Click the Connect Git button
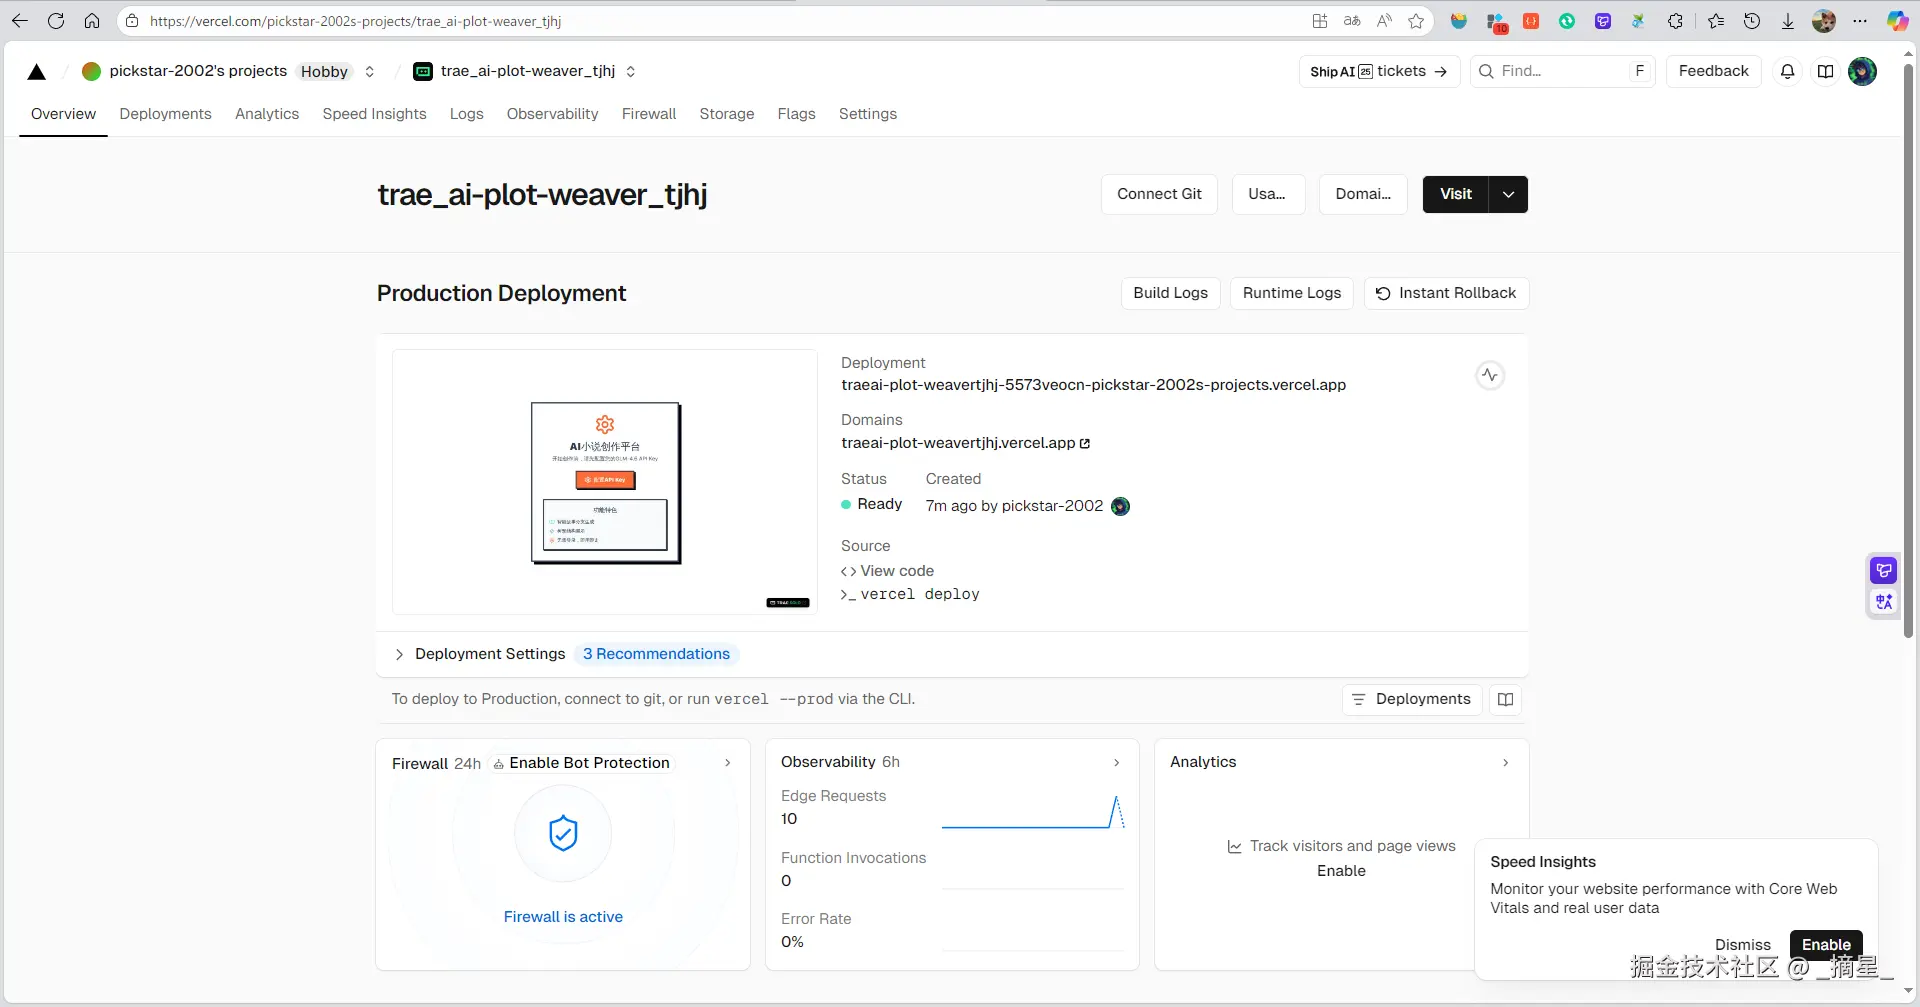The width and height of the screenshot is (1920, 1007). tap(1159, 194)
